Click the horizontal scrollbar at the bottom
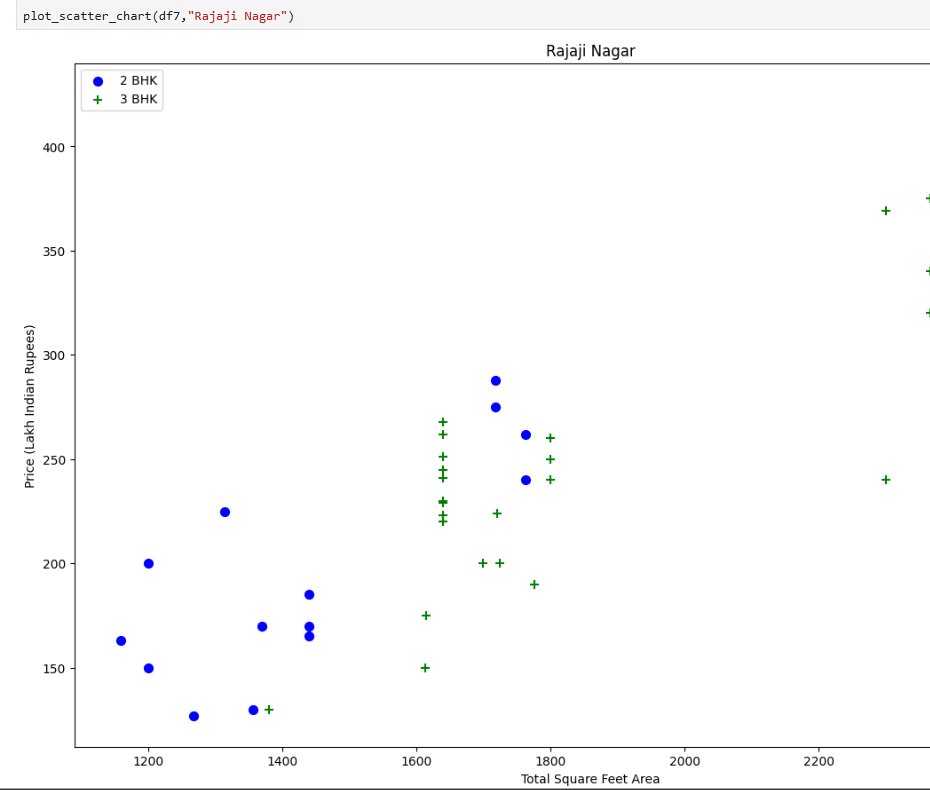The height and width of the screenshot is (790, 930). (465, 787)
